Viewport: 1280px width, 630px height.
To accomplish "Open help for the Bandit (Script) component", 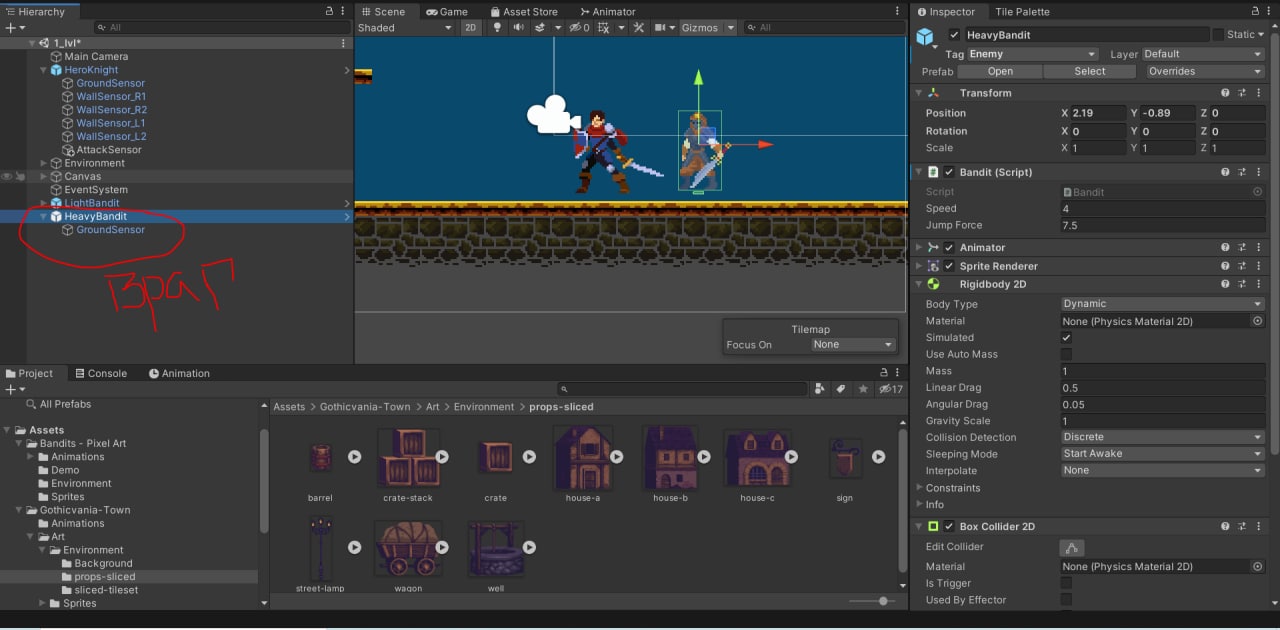I will point(1225,172).
